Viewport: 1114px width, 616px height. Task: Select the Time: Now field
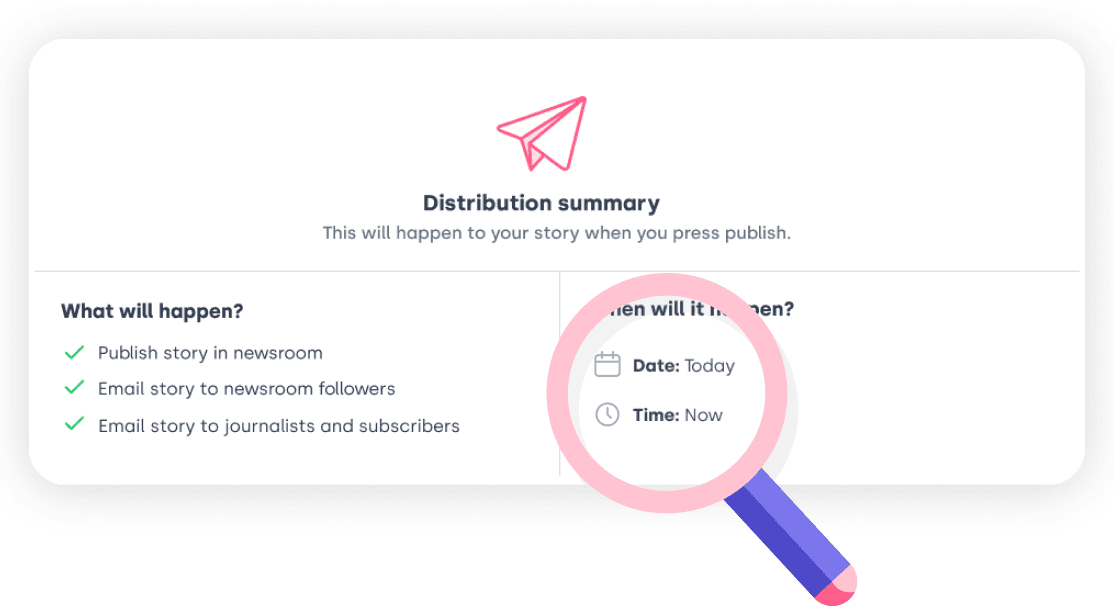pos(659,415)
